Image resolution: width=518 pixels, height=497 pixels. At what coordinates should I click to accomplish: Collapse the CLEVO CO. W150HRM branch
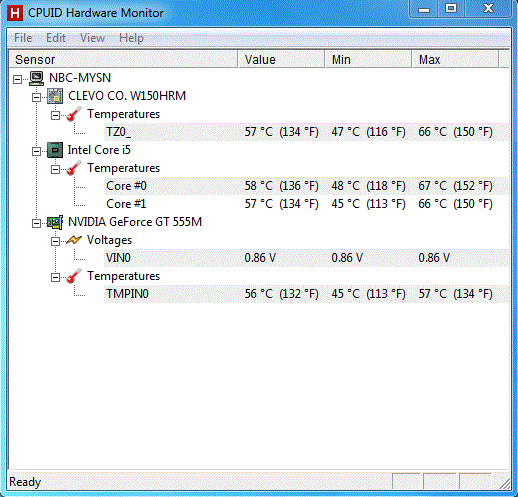(36, 97)
